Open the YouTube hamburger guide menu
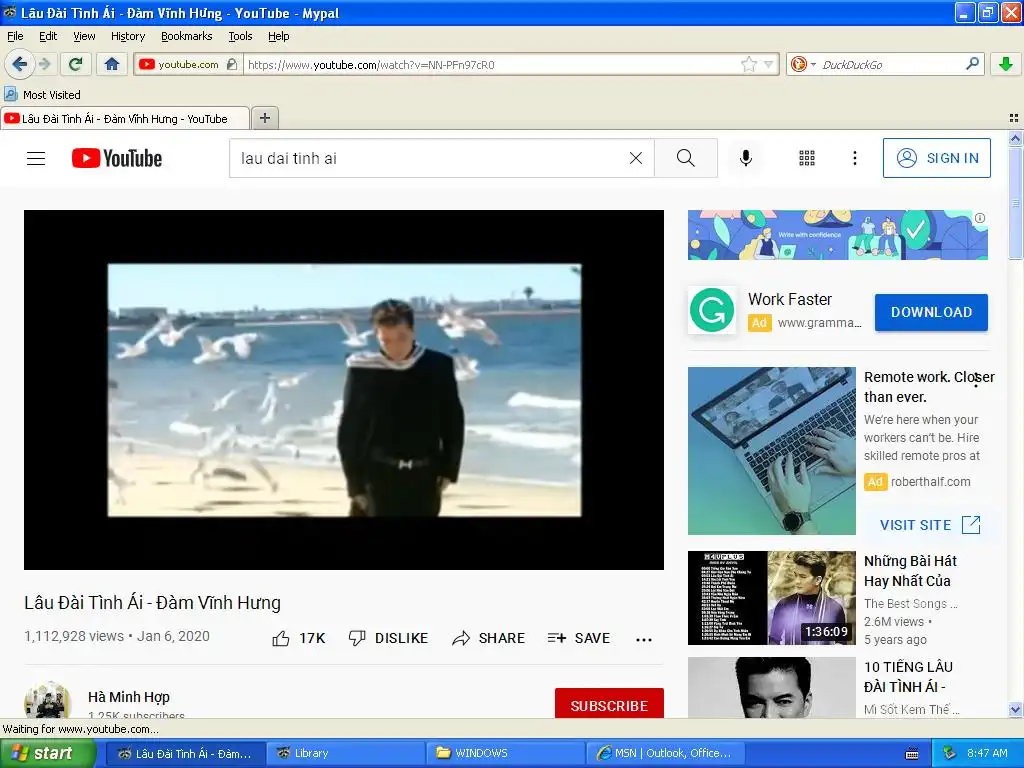This screenshot has width=1024, height=768. 36,158
